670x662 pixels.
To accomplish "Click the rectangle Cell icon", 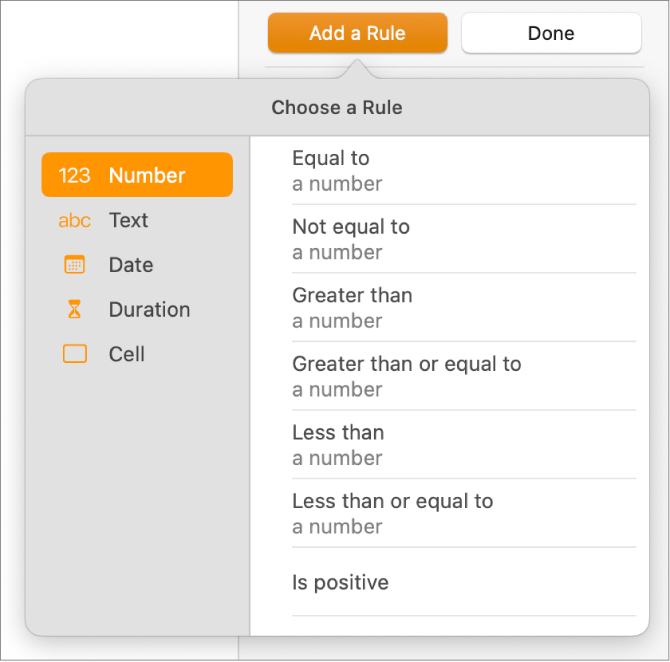I will tap(75, 354).
